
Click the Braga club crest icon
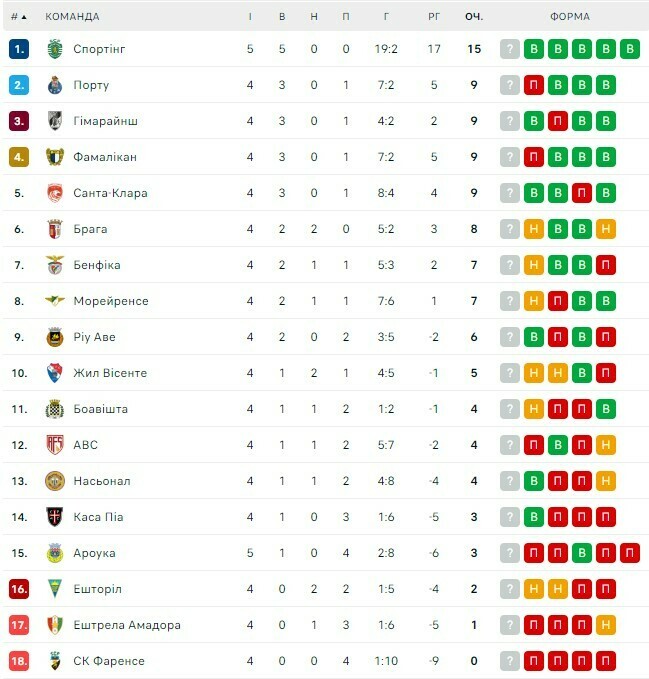click(55, 229)
